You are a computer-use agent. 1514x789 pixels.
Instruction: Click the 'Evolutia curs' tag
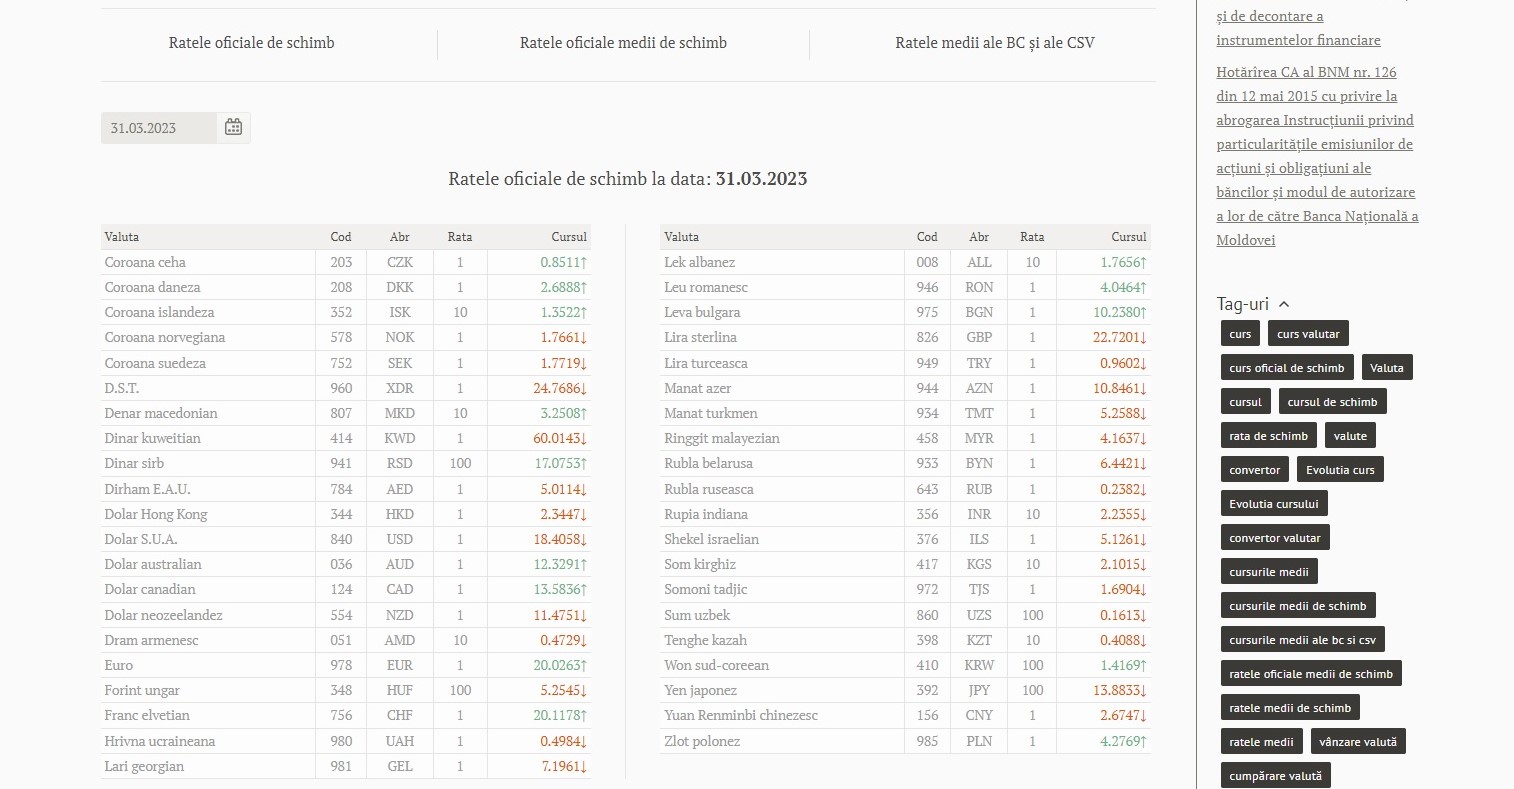pyautogui.click(x=1340, y=470)
